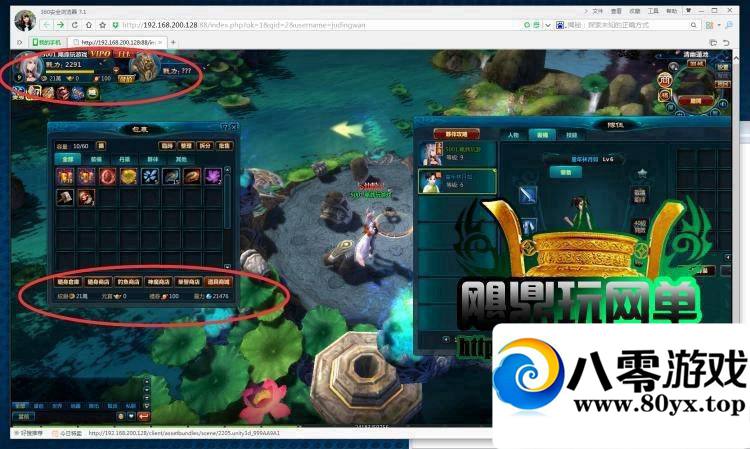The width and height of the screenshot is (750, 449).
Task: Click the bag scrollbar down arrow
Action: tap(227, 266)
